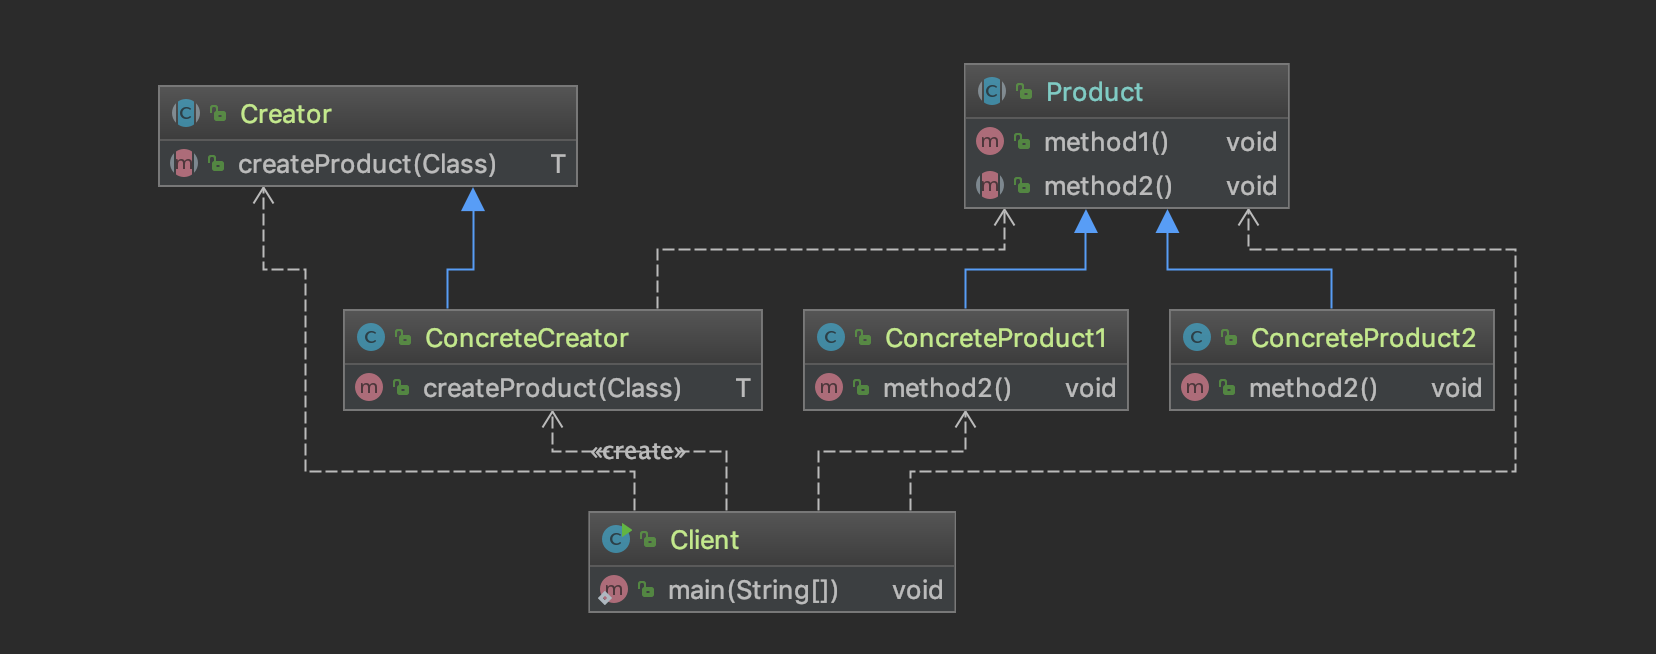Image resolution: width=1656 pixels, height=654 pixels.
Task: Click method2() in ConcreteProduct1 node
Action: (947, 388)
